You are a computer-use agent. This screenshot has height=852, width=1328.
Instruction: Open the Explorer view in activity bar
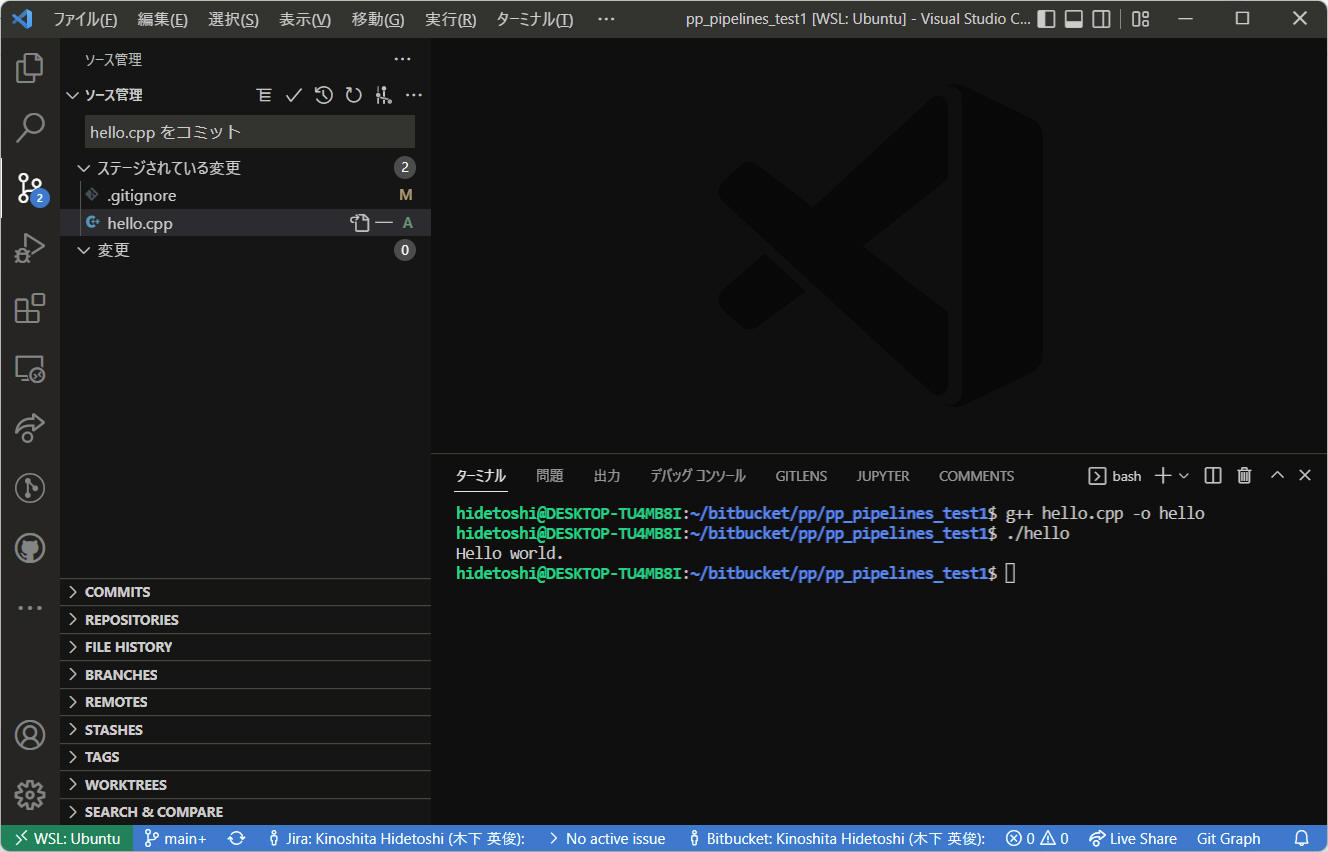coord(30,69)
